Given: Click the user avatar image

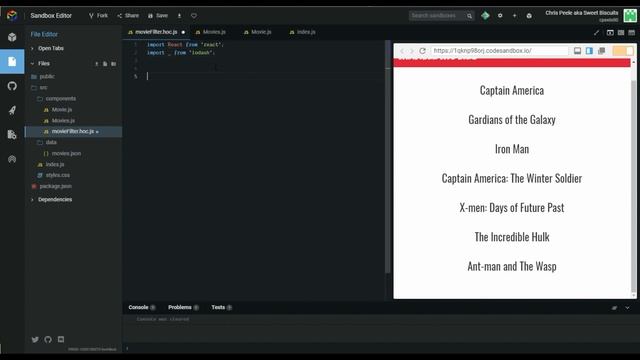Looking at the screenshot, I should (630, 16).
